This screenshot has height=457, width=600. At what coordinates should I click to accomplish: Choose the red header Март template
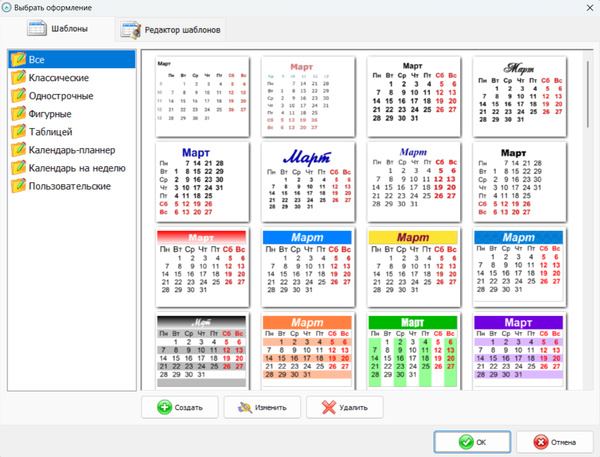click(202, 267)
